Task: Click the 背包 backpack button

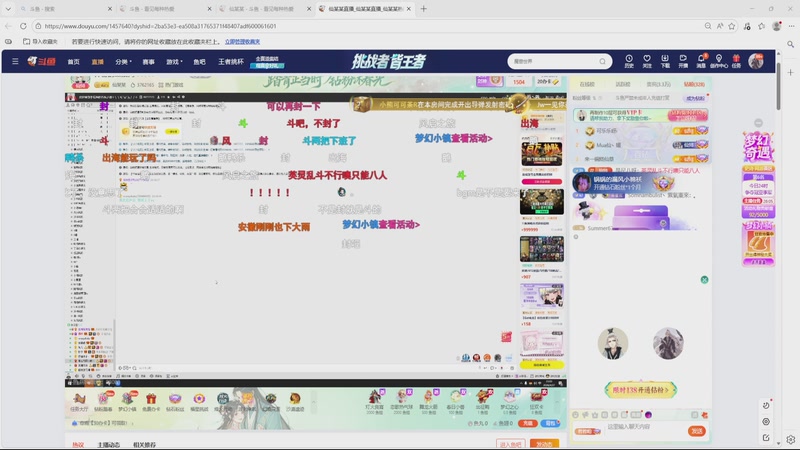Action: coord(551,423)
